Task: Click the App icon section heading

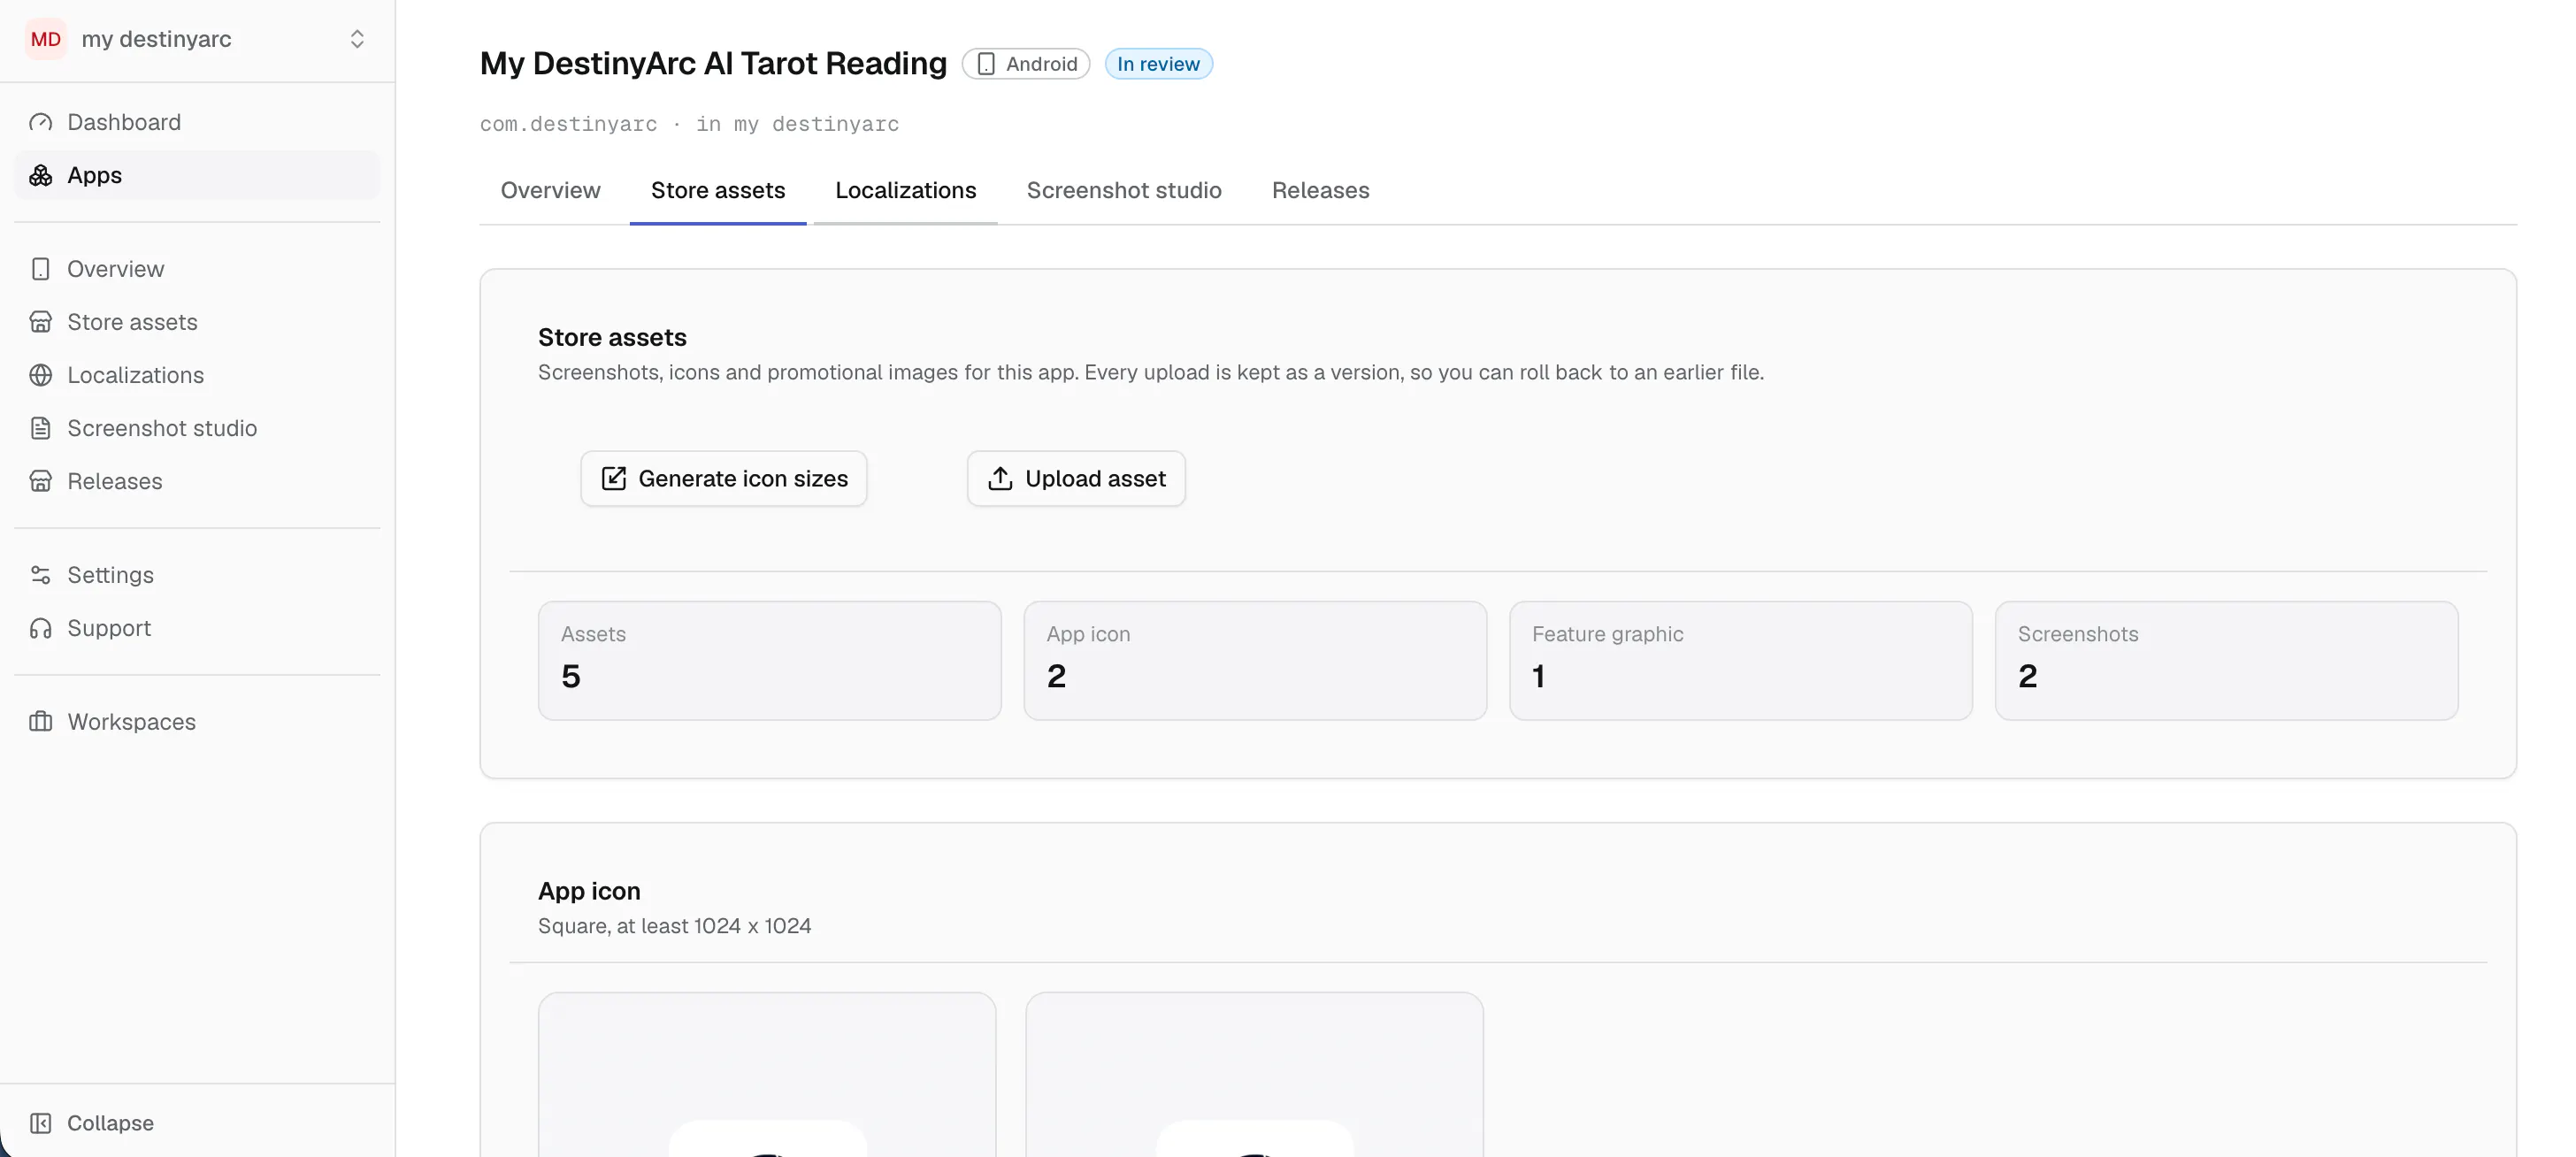Action: [589, 891]
